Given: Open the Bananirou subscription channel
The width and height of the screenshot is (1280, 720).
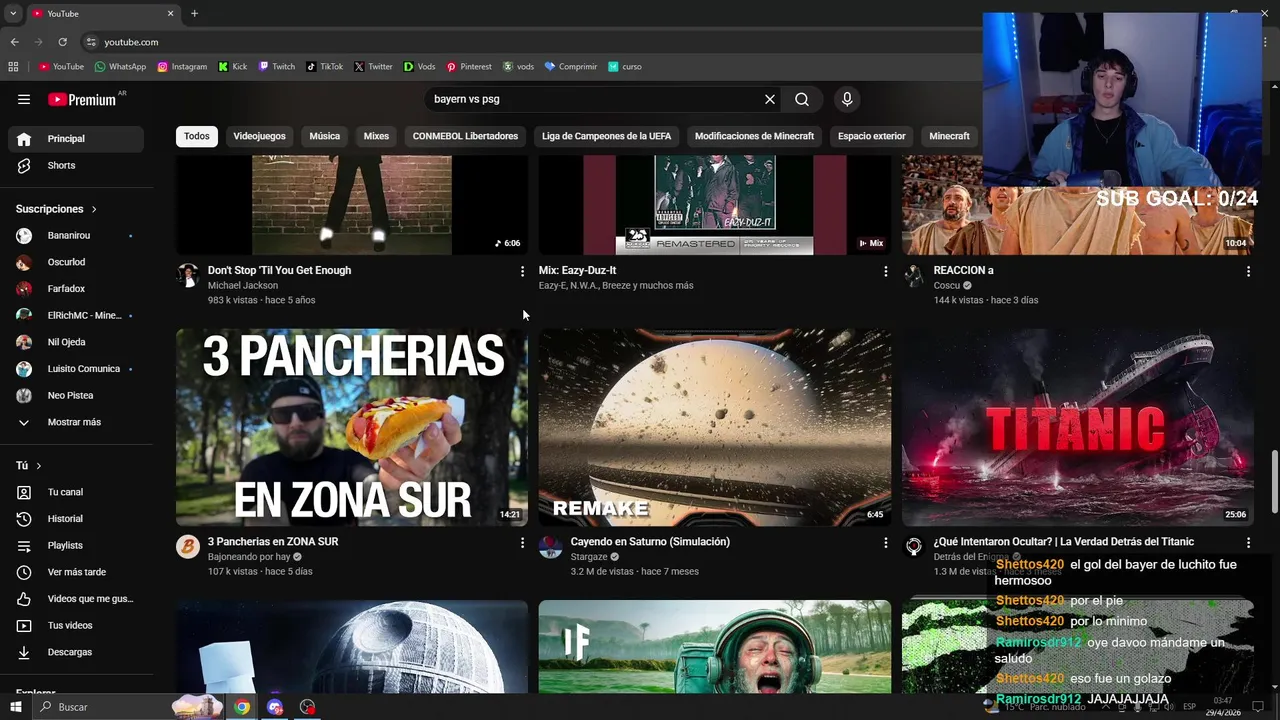Looking at the screenshot, I should point(76,235).
